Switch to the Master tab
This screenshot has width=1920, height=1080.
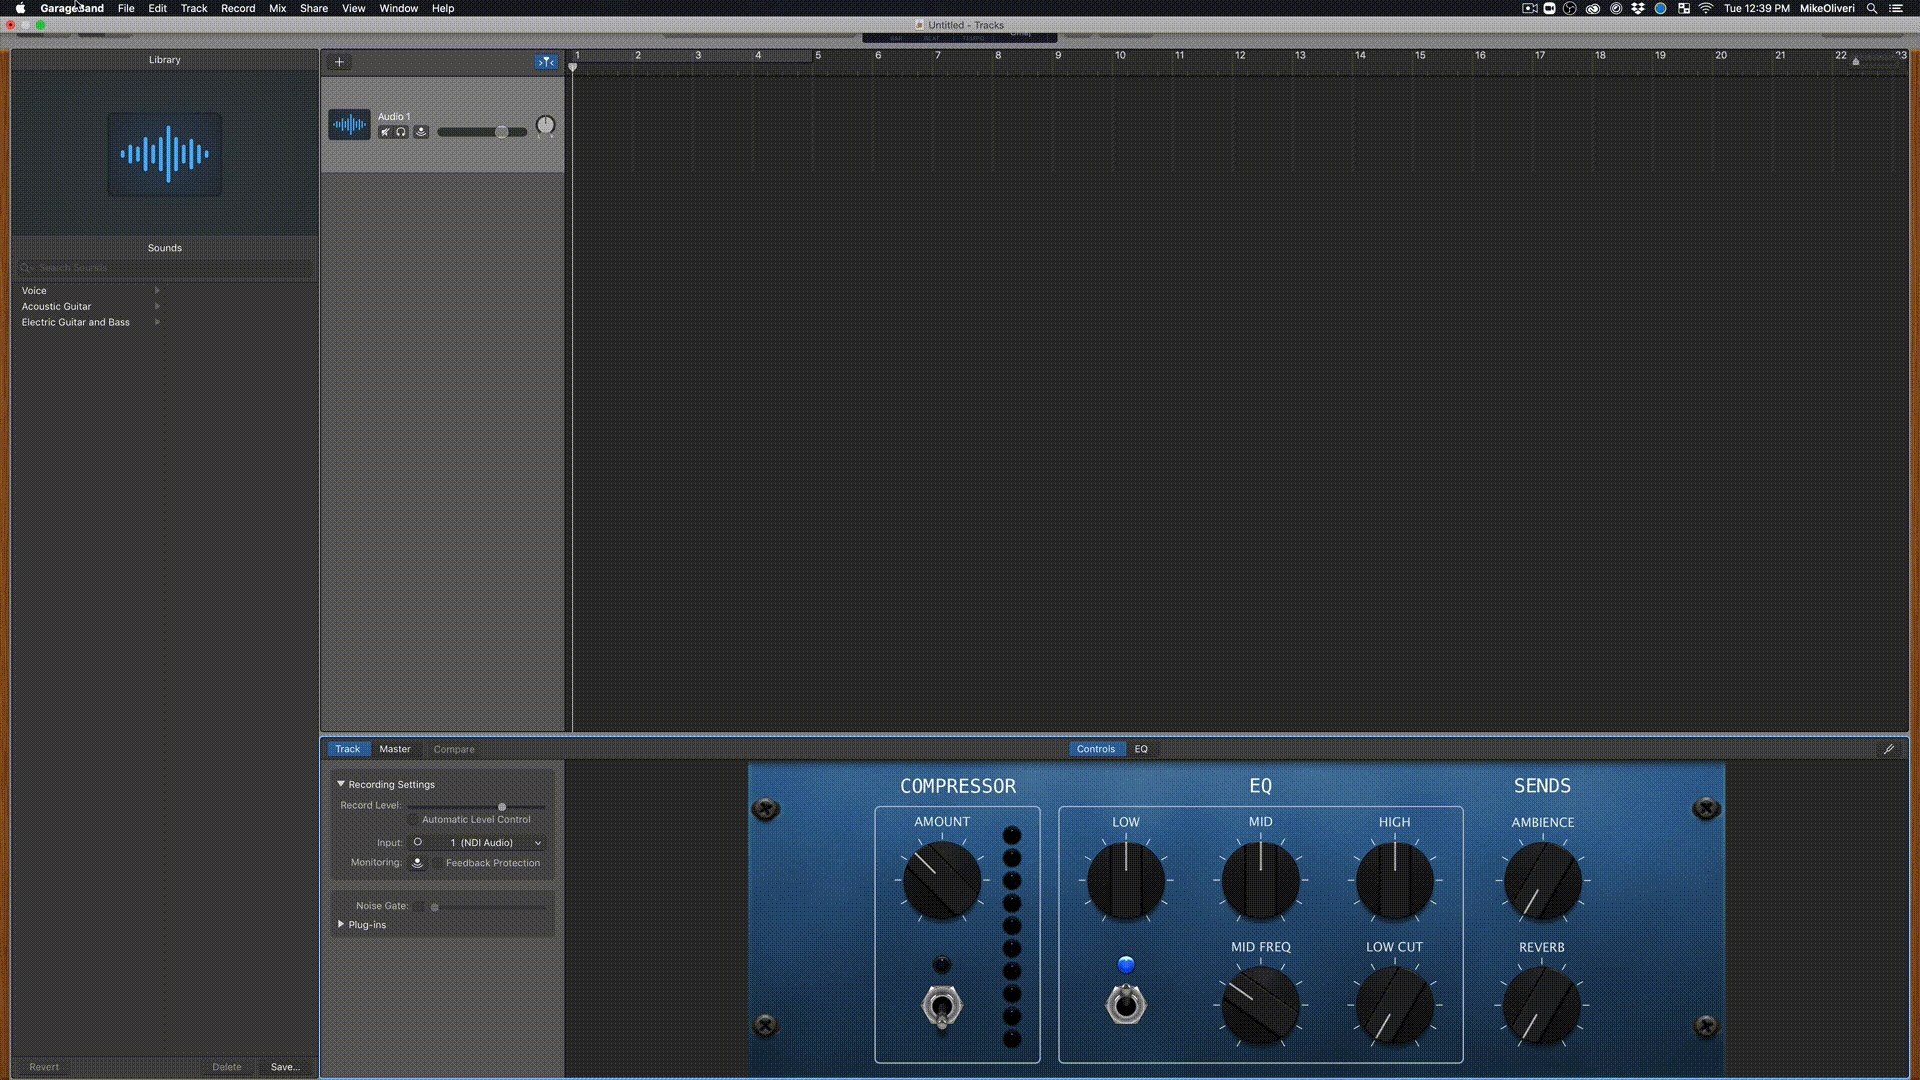click(395, 749)
